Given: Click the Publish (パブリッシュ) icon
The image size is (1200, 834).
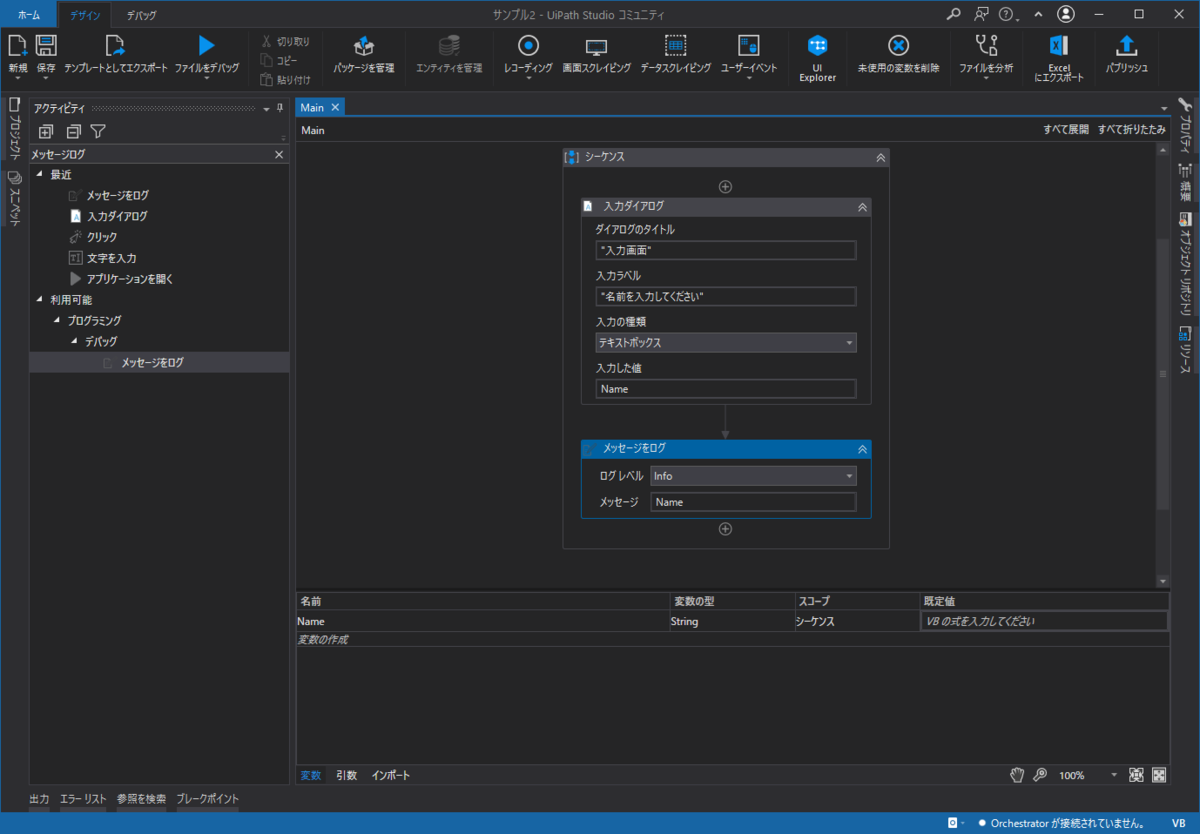Looking at the screenshot, I should pos(1126,46).
